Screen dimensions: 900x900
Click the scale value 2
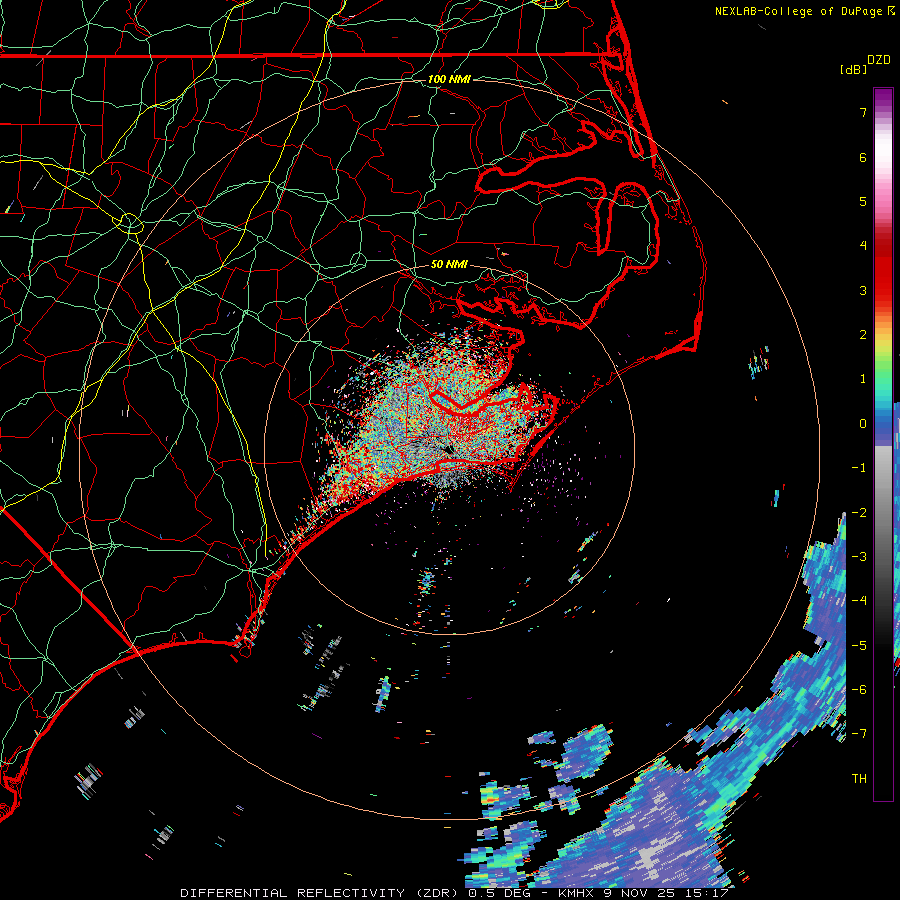click(863, 335)
